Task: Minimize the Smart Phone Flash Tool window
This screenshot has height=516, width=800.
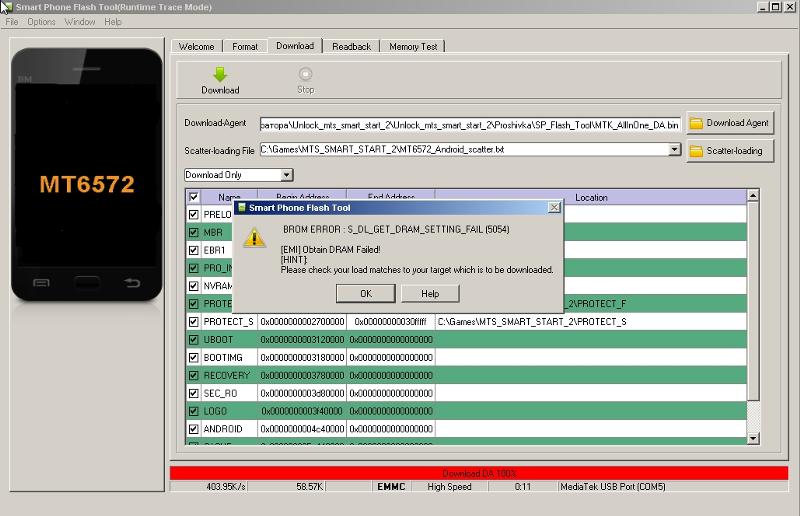Action: click(x=763, y=7)
